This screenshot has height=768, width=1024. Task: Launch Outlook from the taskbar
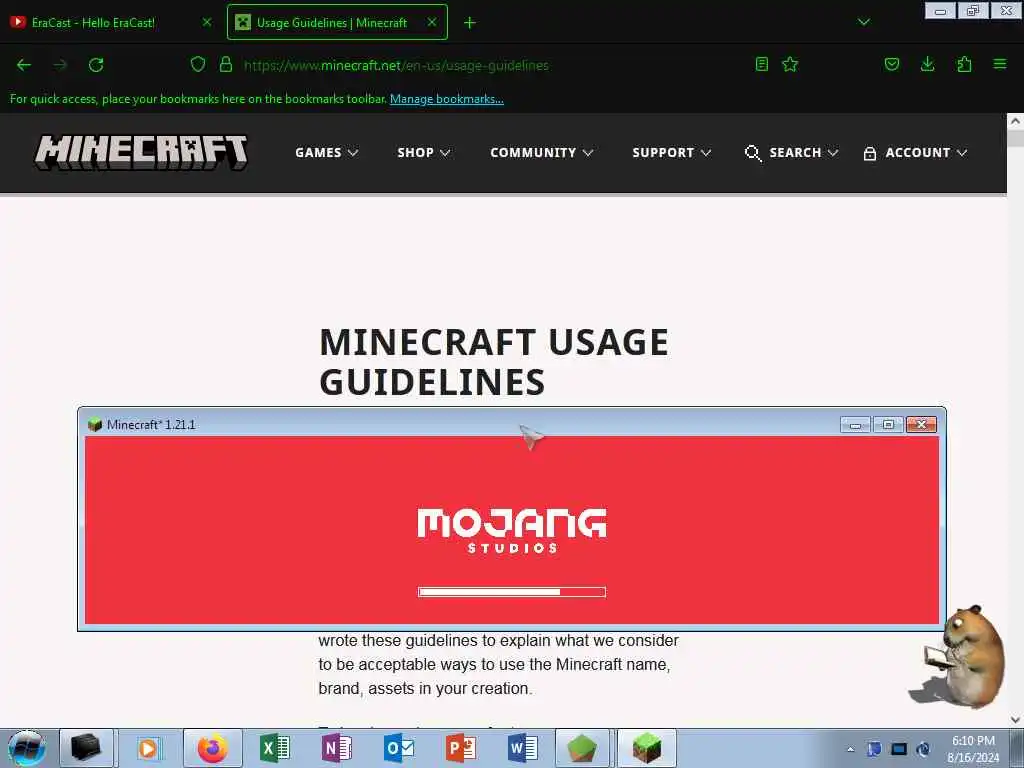[398, 748]
